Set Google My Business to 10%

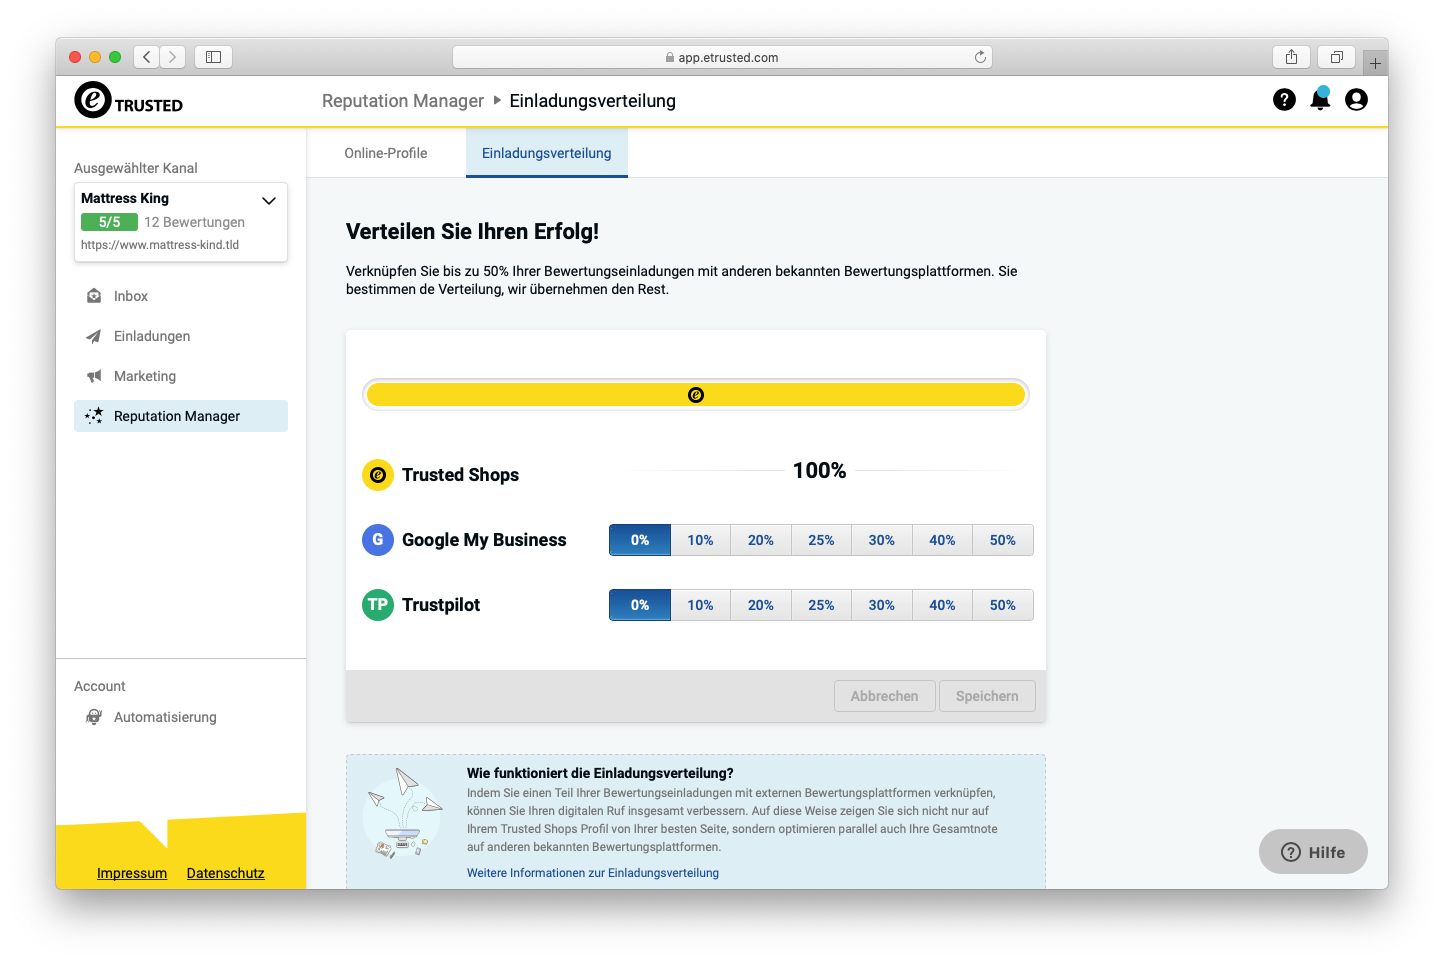700,540
